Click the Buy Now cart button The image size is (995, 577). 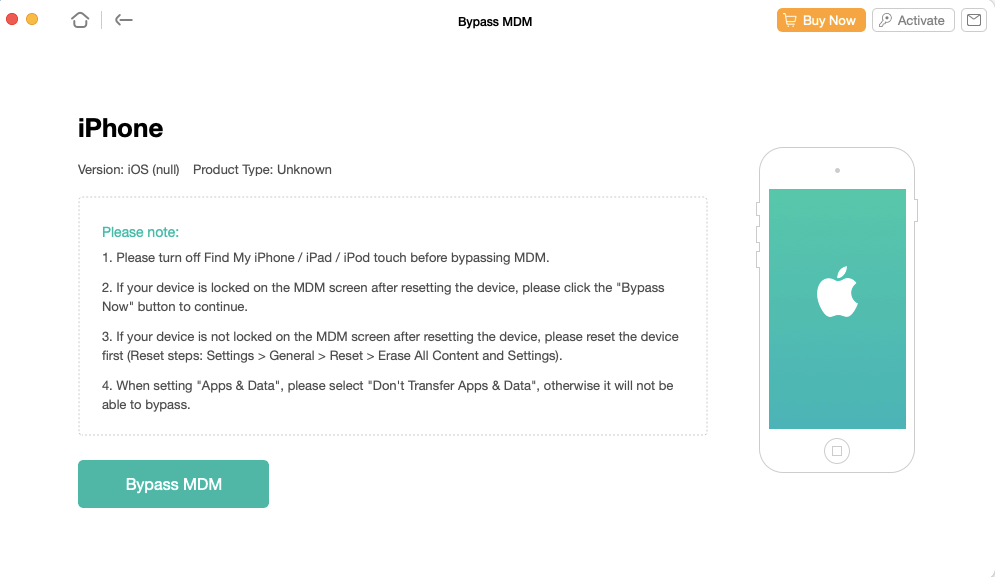coord(820,20)
